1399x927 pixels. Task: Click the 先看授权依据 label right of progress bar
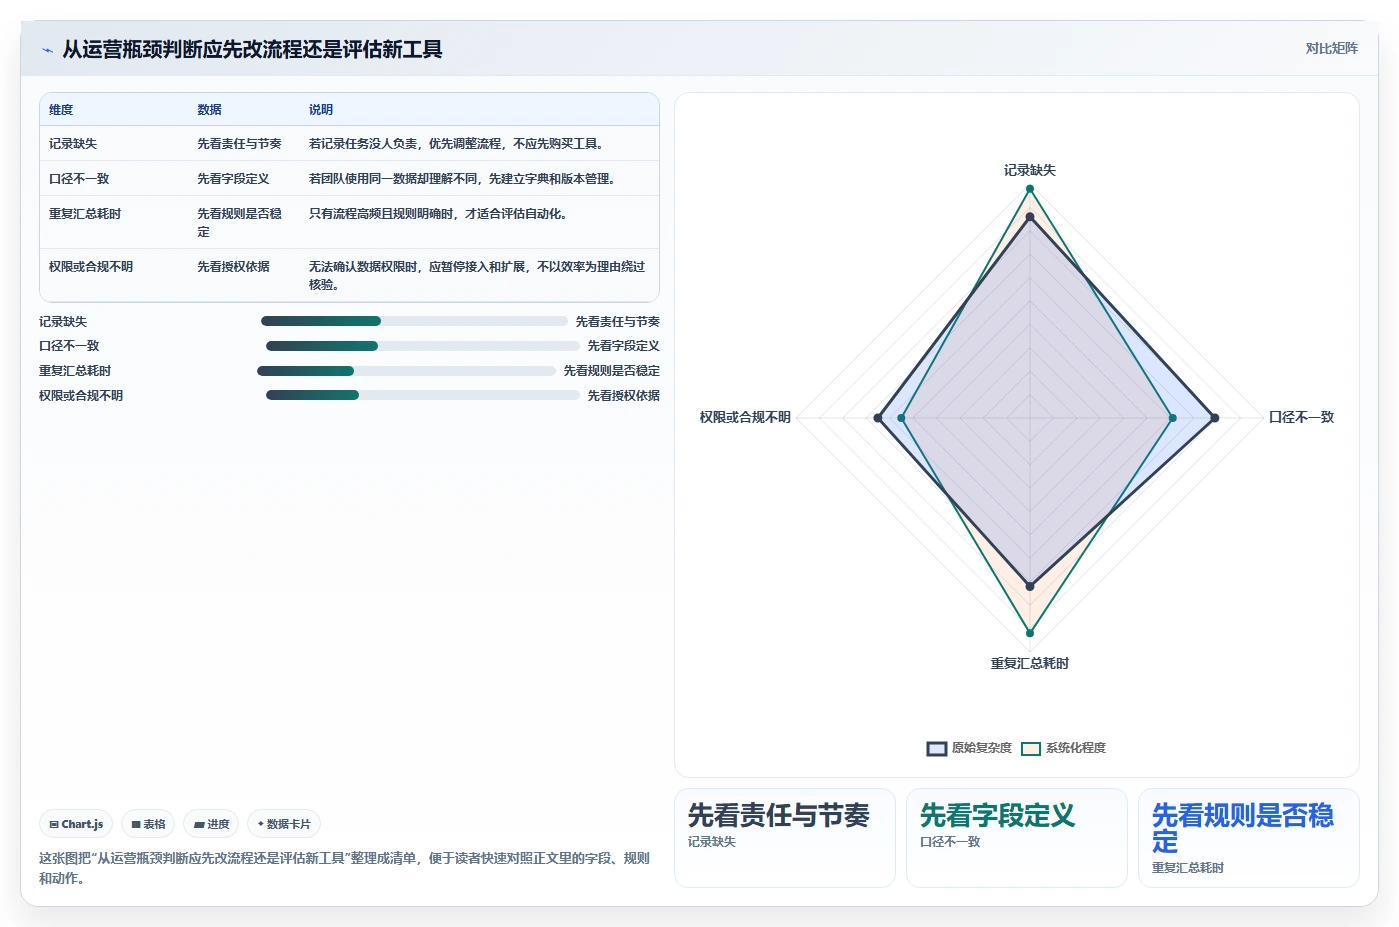(624, 396)
